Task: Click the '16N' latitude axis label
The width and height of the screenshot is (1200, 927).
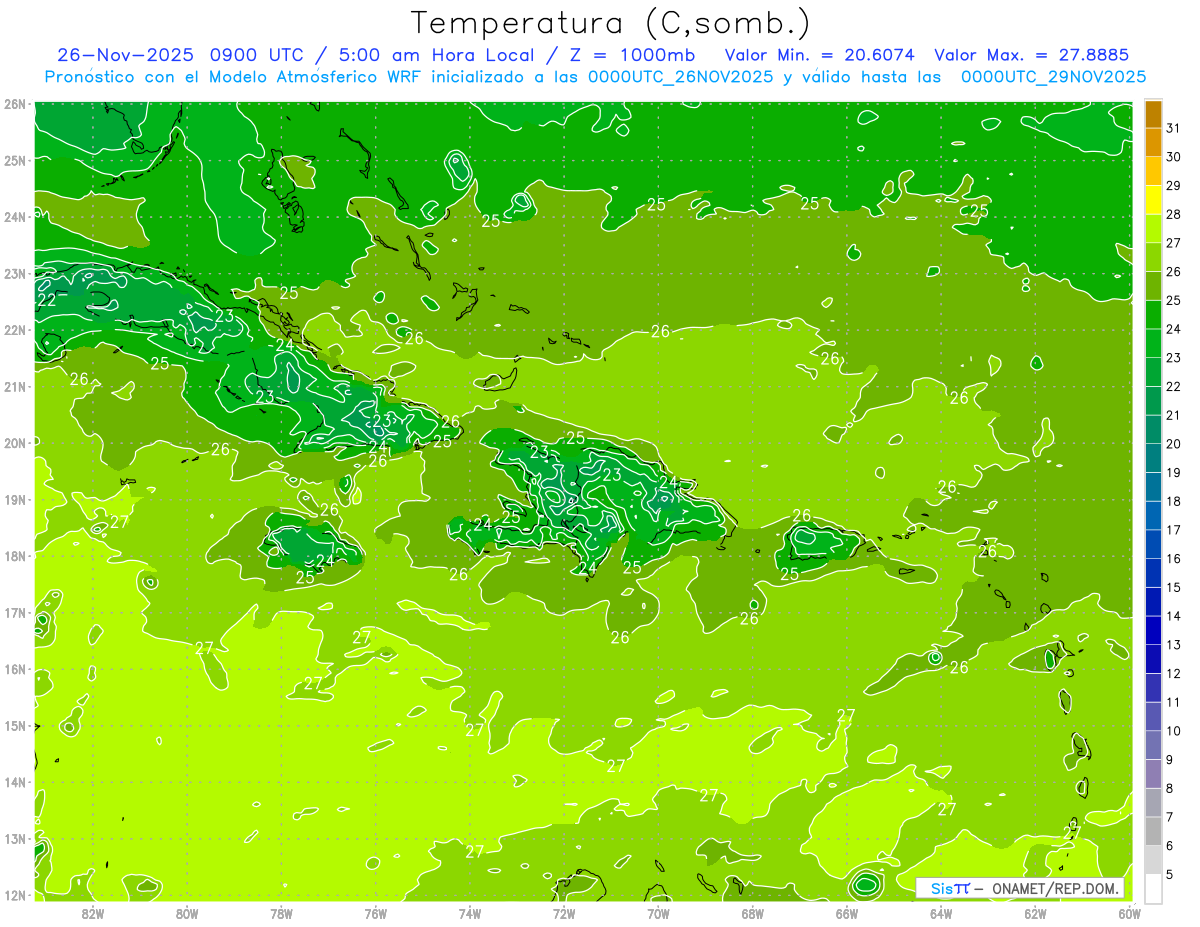Action: (15, 669)
